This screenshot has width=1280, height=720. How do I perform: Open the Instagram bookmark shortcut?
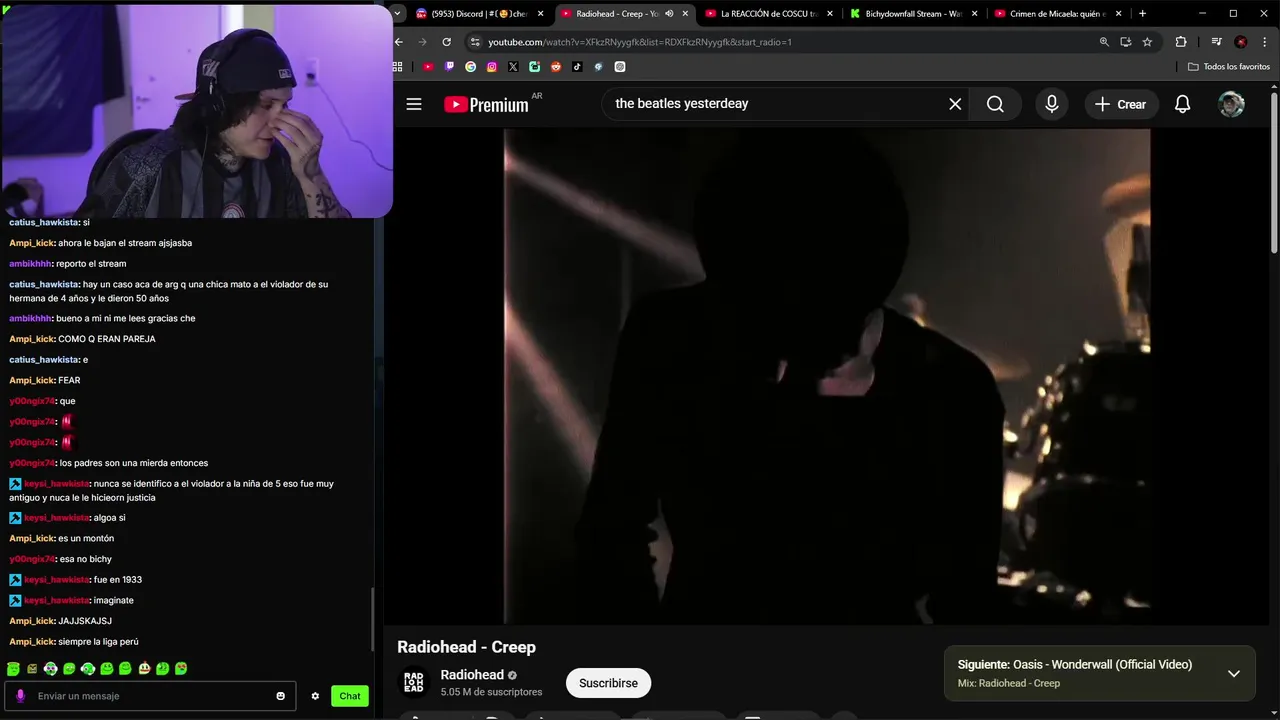[492, 67]
